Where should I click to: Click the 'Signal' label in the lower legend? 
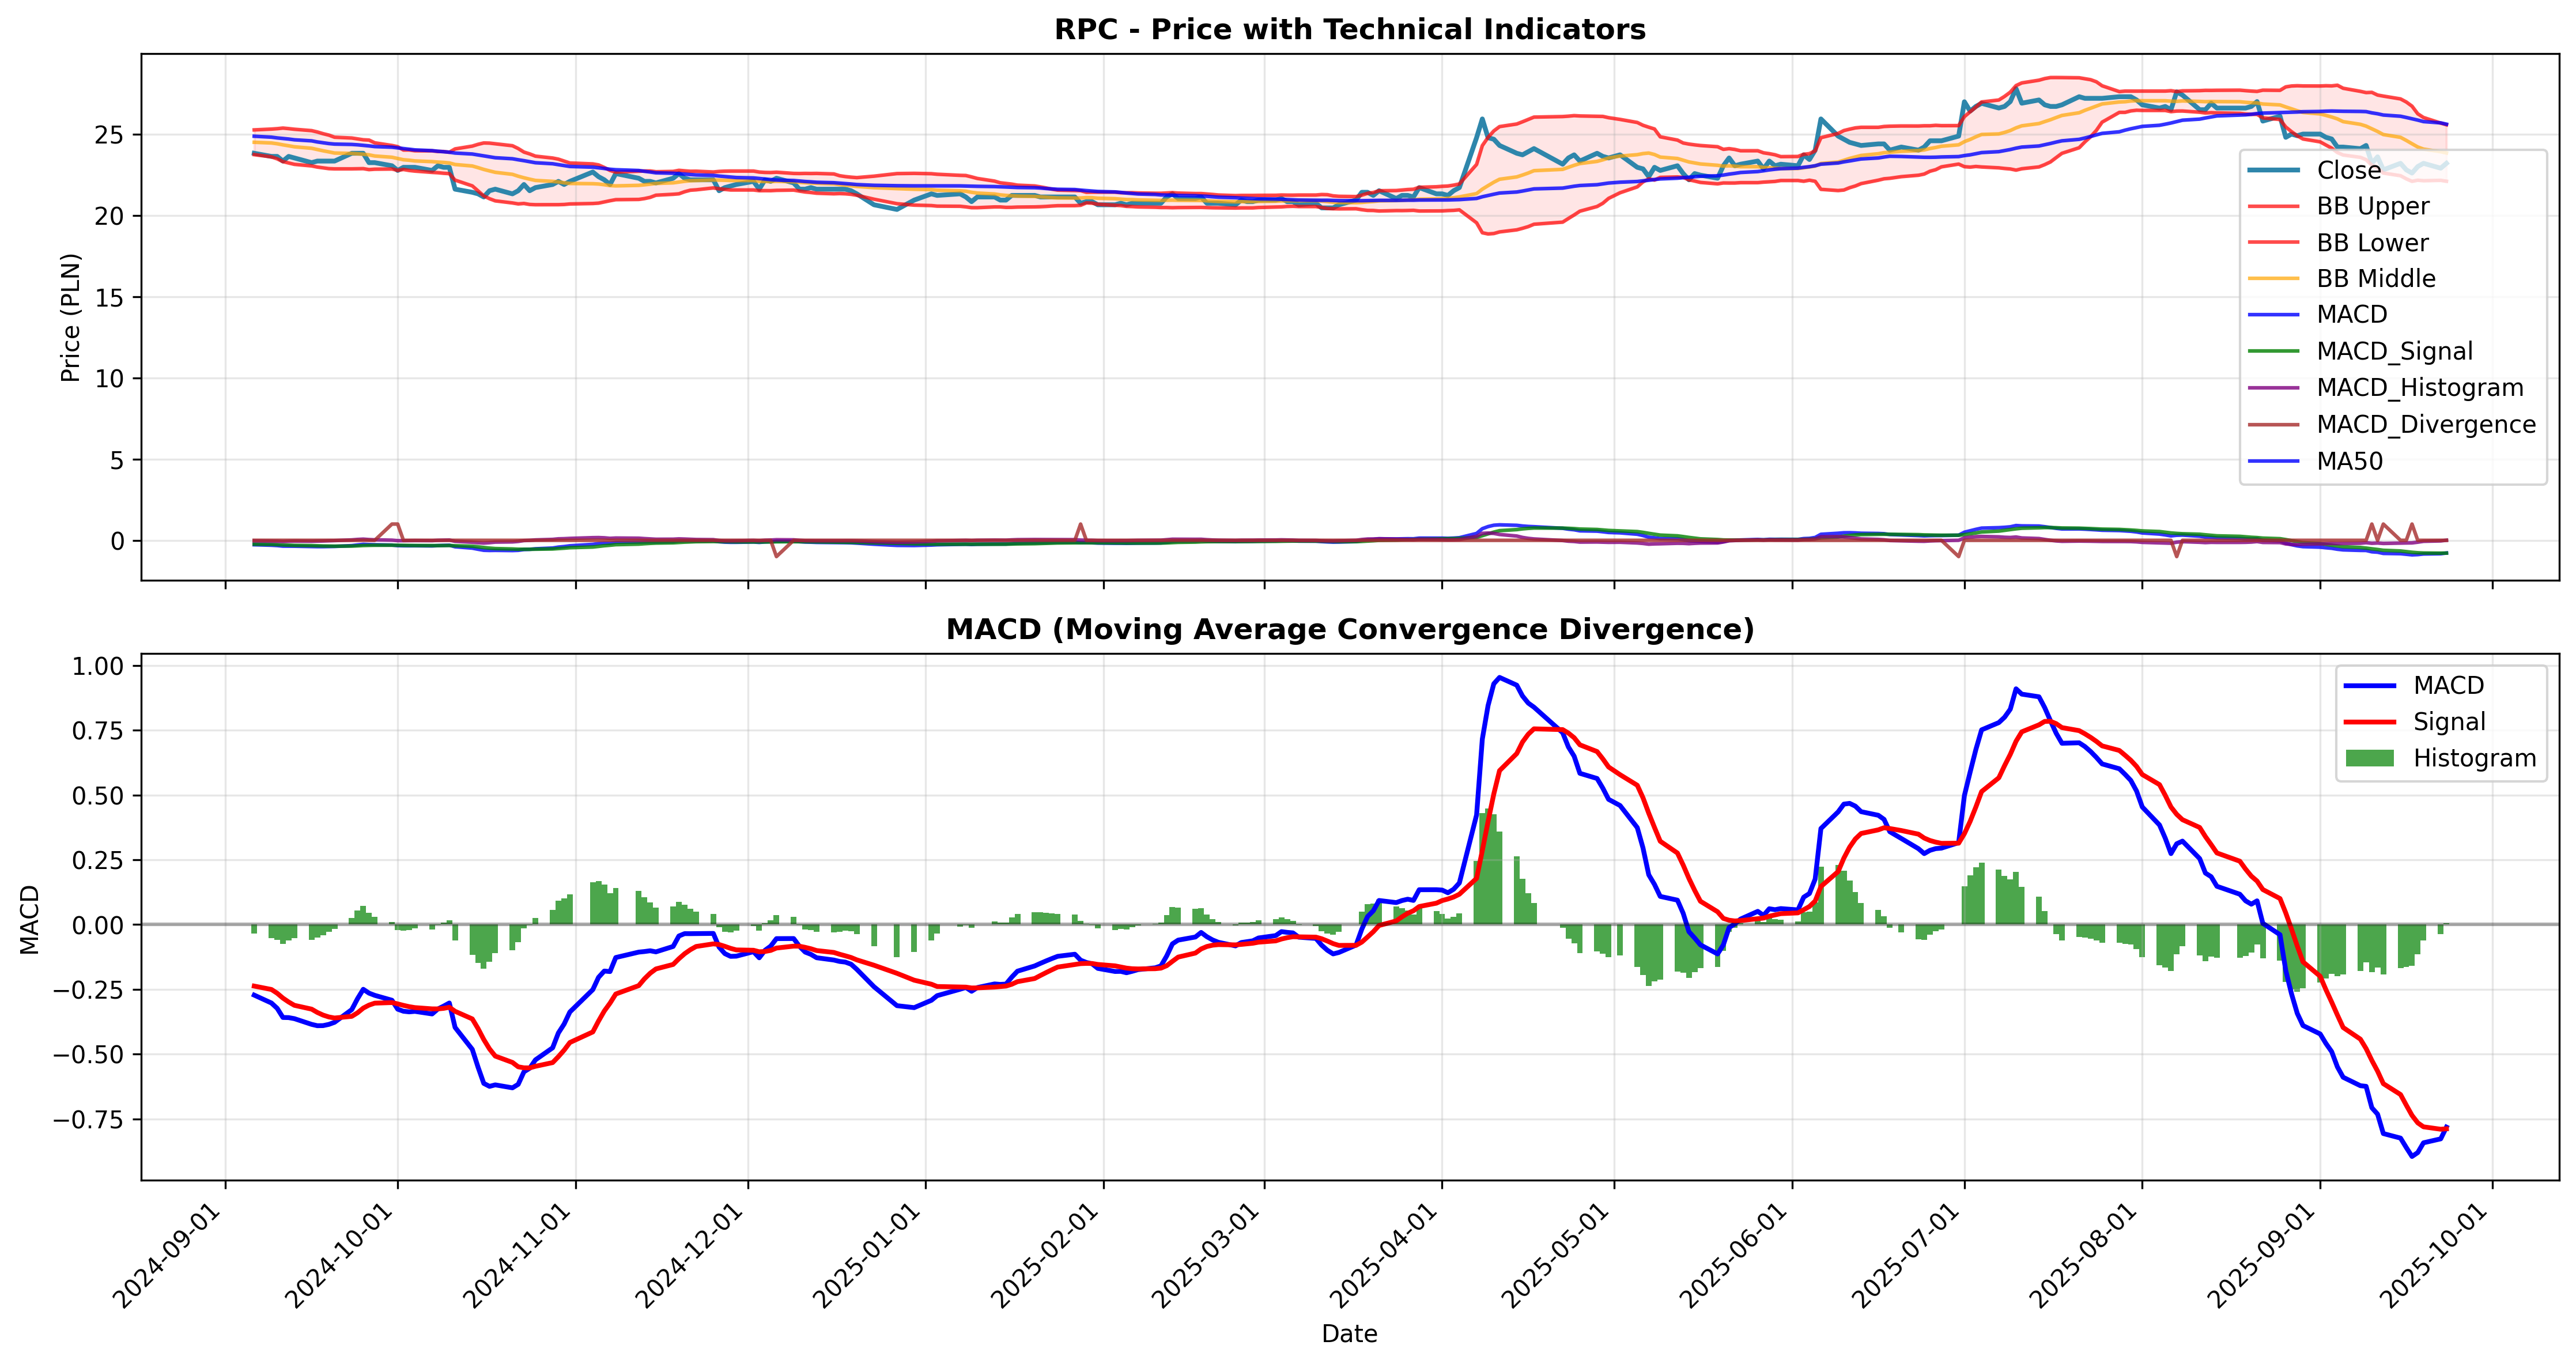pos(2449,722)
